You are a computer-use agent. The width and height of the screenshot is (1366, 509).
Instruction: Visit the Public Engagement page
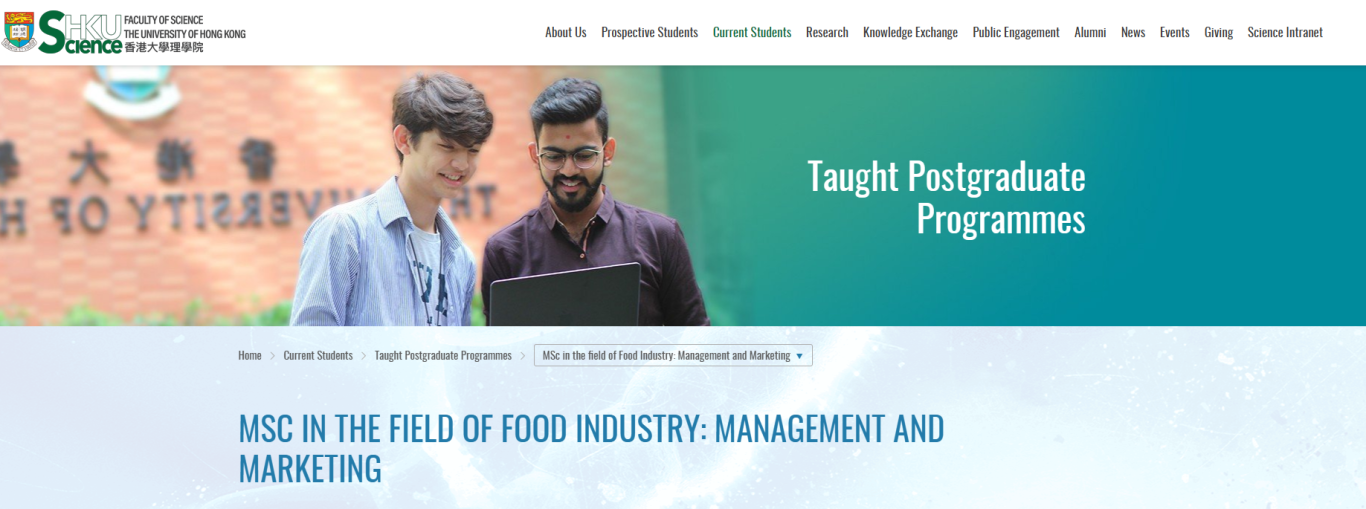point(1016,32)
